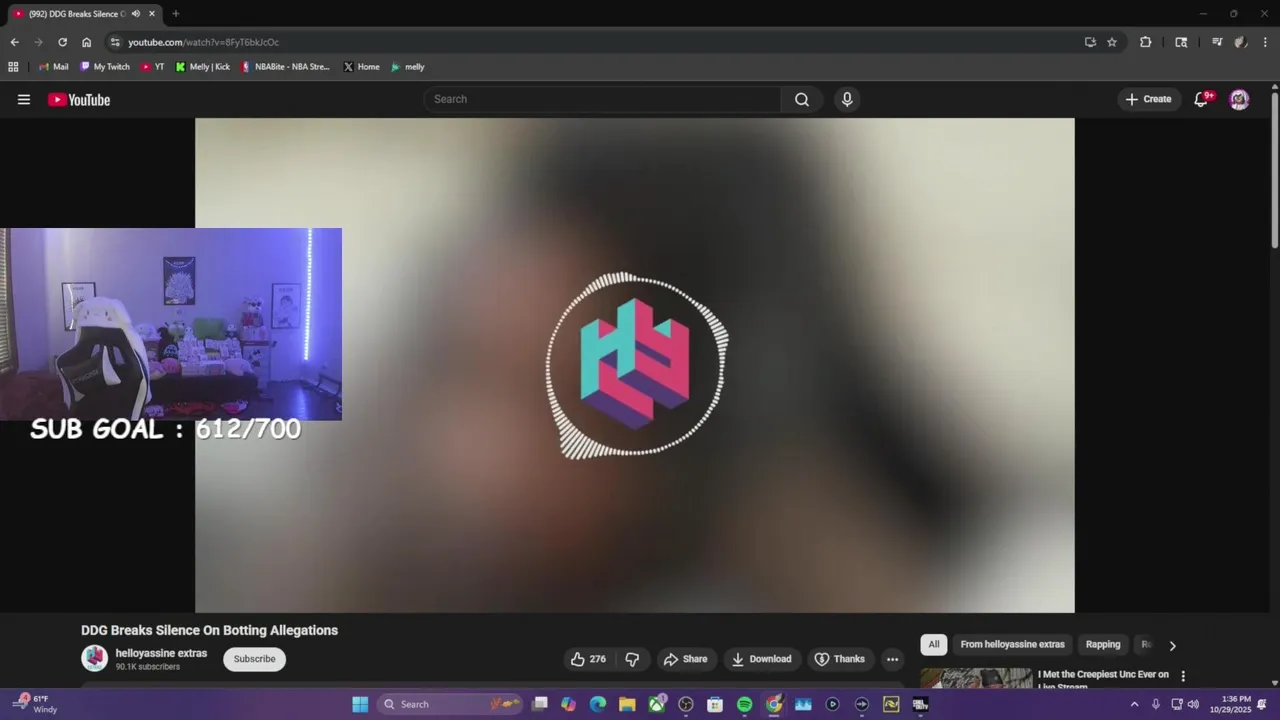The height and width of the screenshot is (720, 1280).
Task: Open File Explorer from the taskbar
Action: point(627,704)
